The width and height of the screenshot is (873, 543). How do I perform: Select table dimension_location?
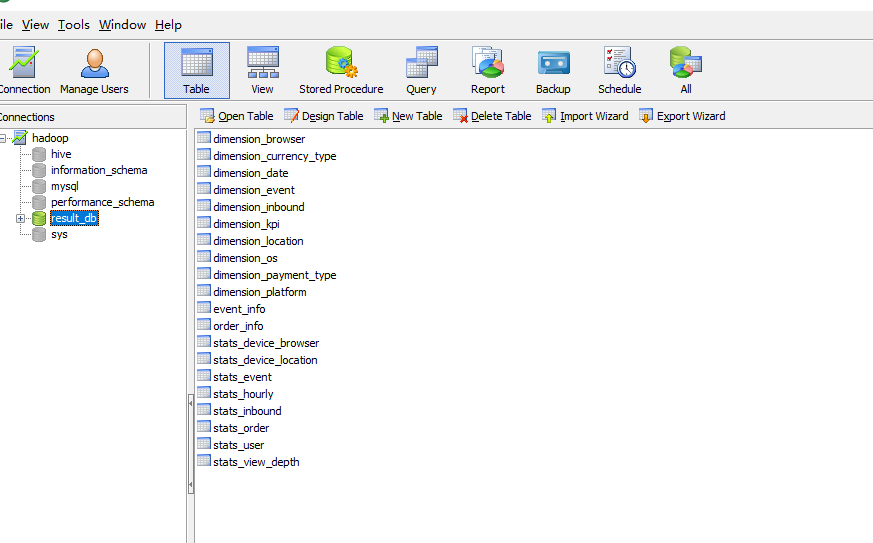[258, 241]
